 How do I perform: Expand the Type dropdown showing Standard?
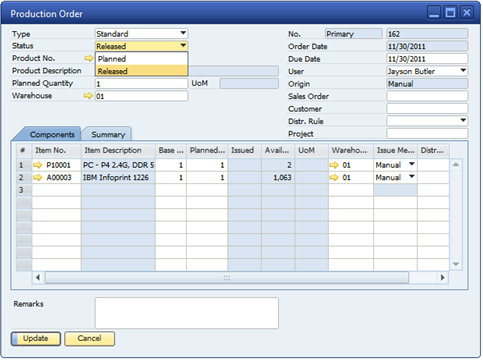pos(183,33)
